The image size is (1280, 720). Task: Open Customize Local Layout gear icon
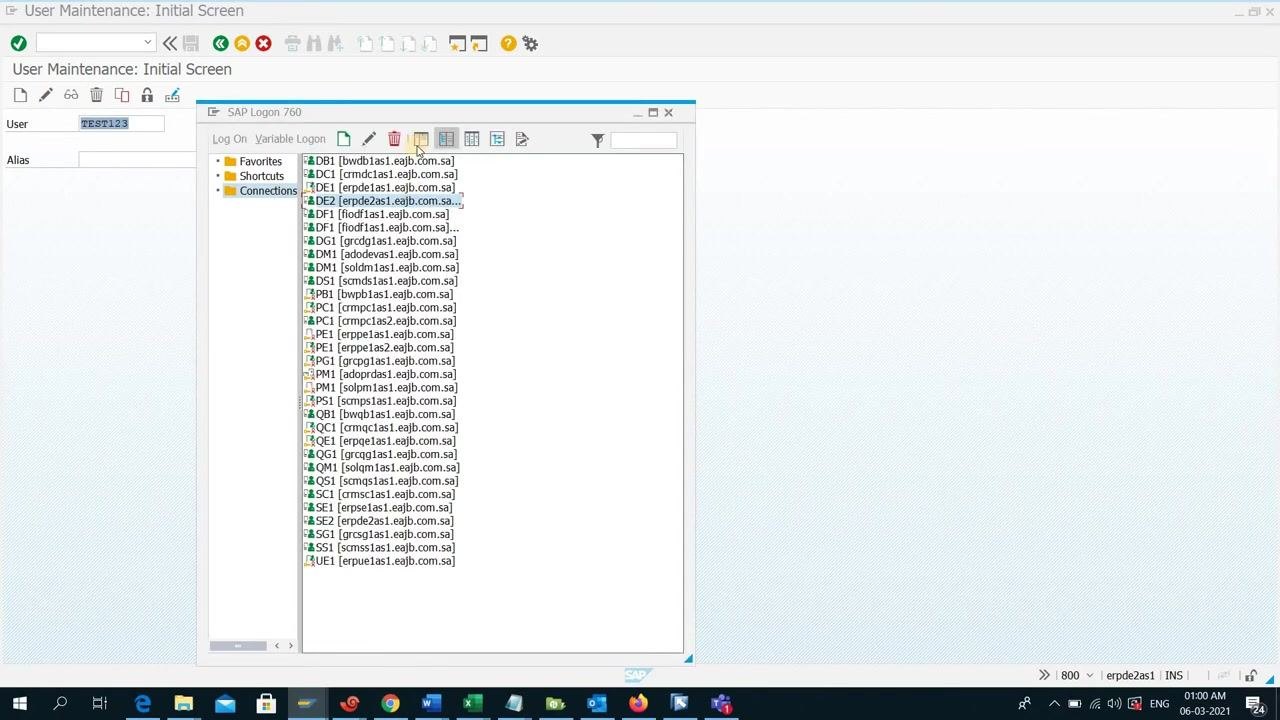(x=531, y=43)
